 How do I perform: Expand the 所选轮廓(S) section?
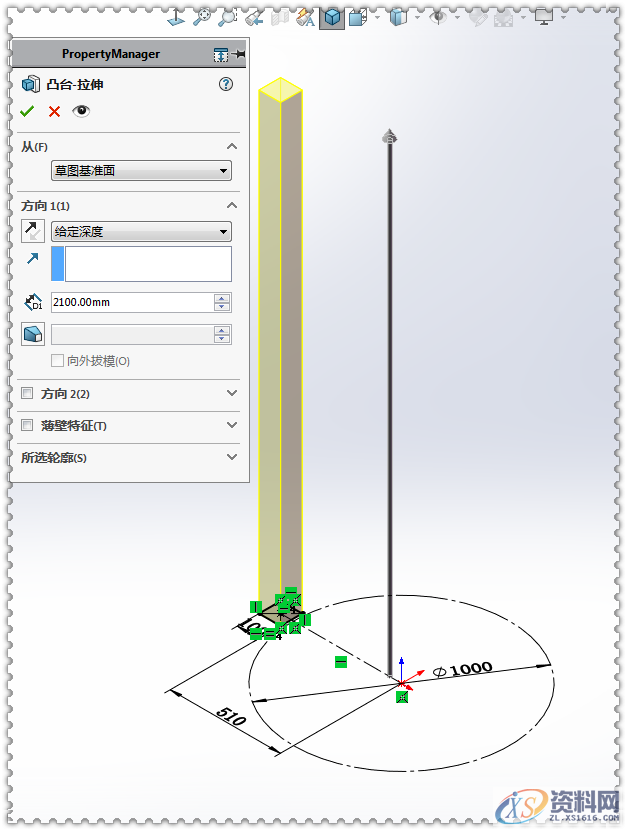(x=232, y=456)
